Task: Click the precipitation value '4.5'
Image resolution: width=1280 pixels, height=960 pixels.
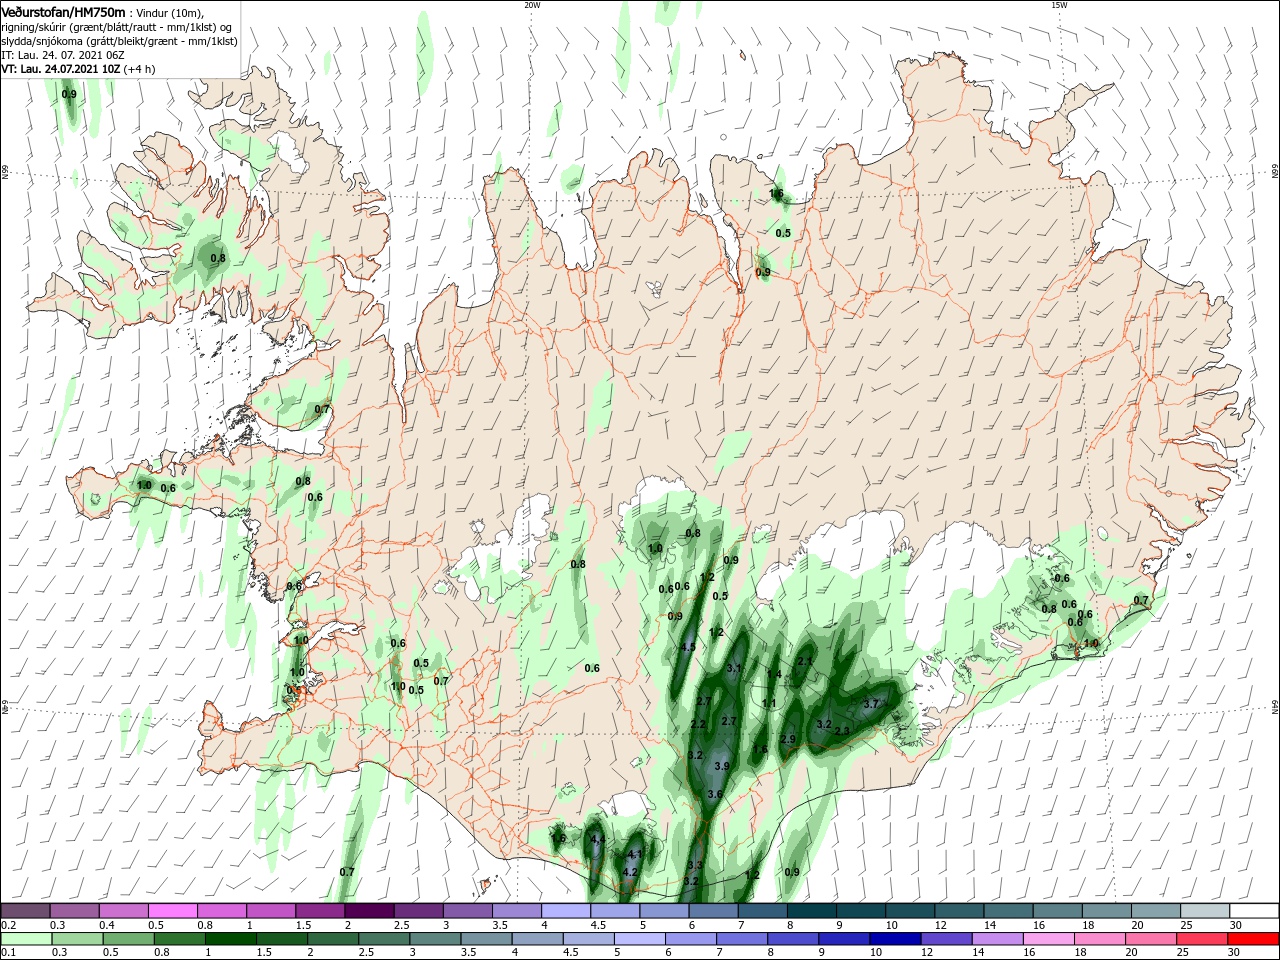Action: pos(688,648)
